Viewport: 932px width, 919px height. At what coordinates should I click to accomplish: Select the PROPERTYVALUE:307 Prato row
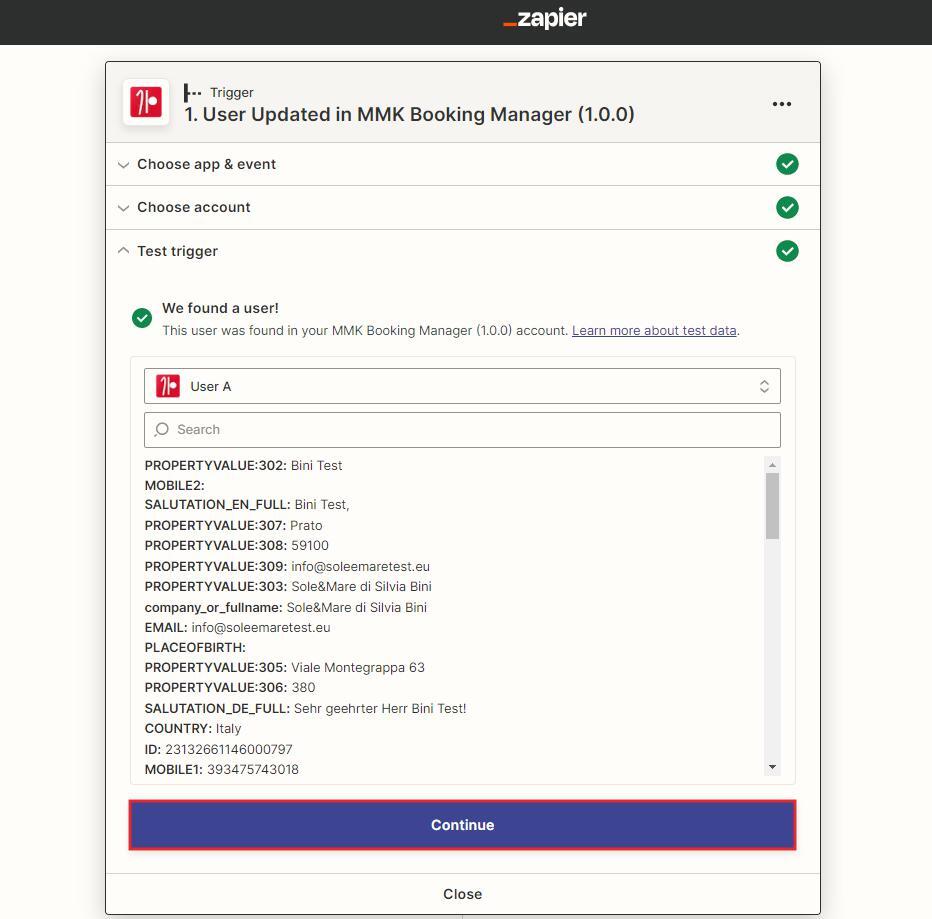point(233,525)
